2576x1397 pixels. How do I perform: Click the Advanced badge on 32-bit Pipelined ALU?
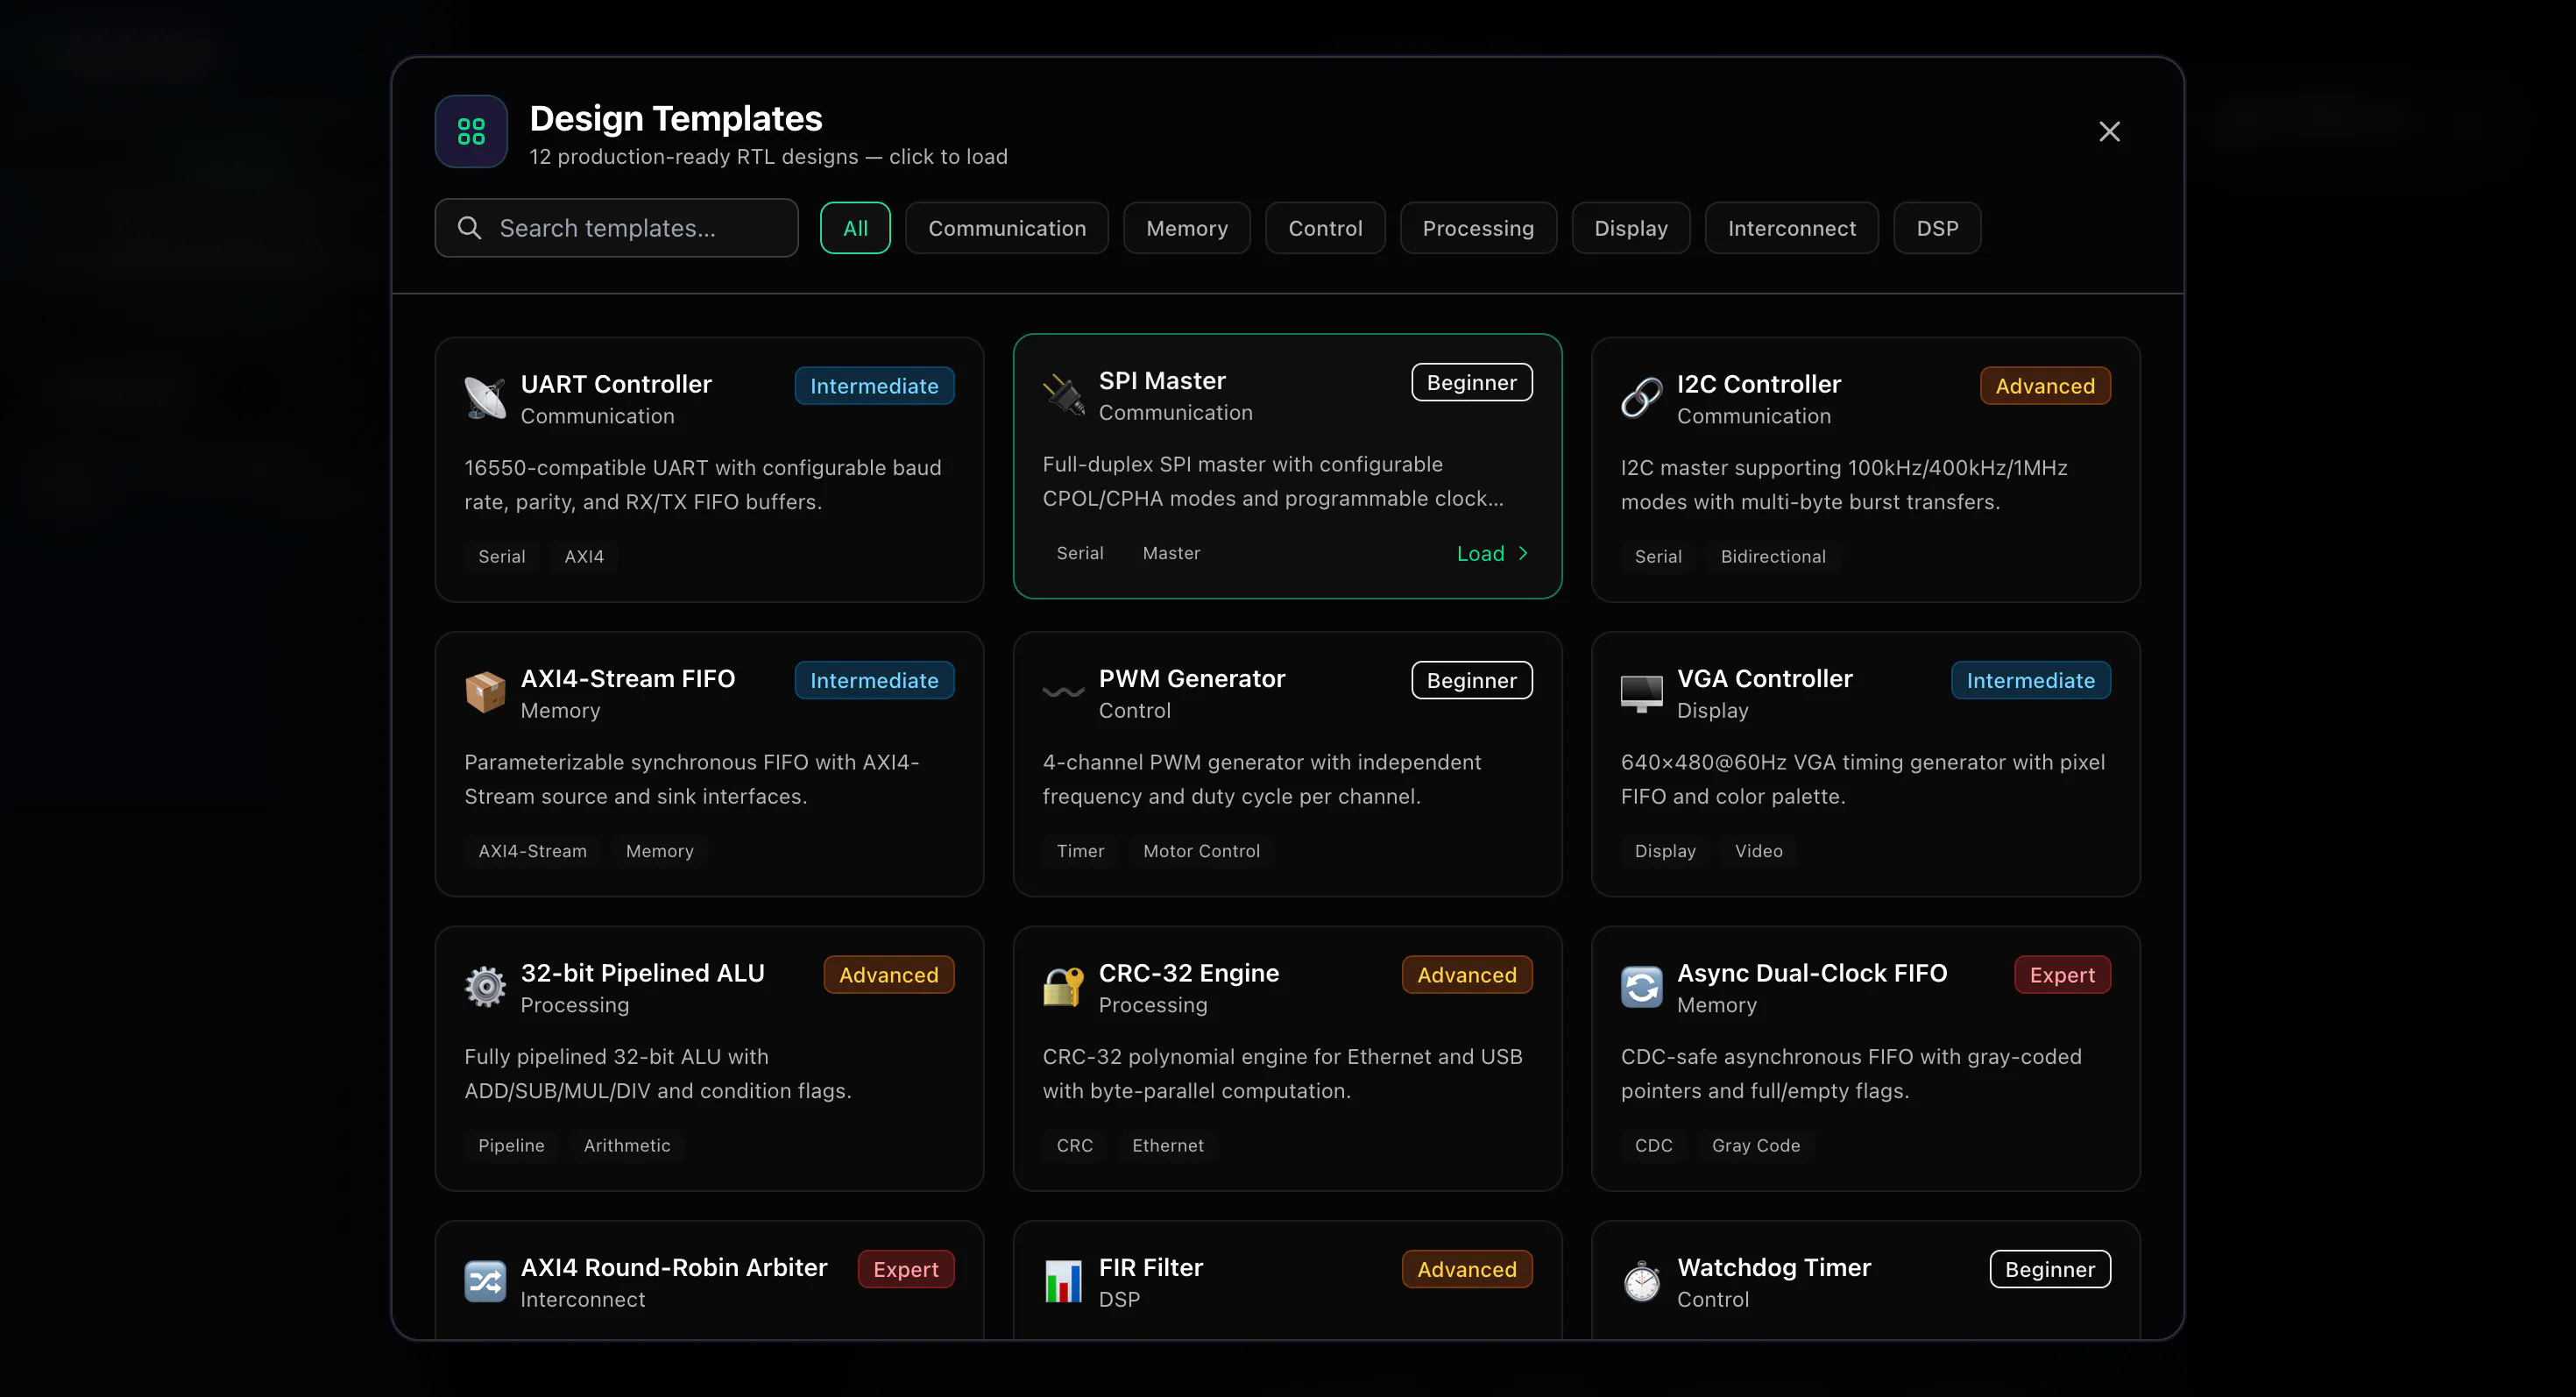click(x=889, y=975)
